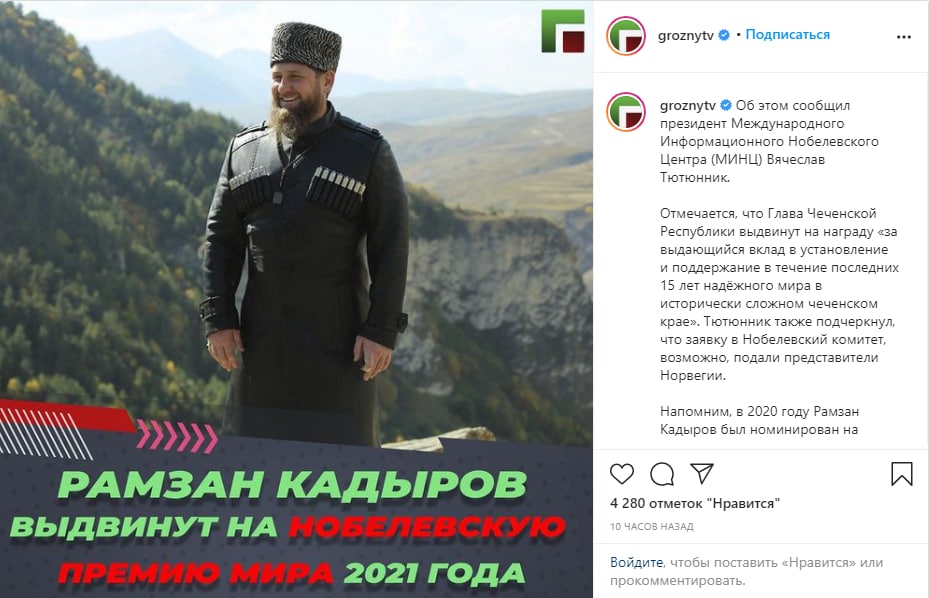Screen dimensions: 929x598
Task: Click groznytv profile avatar in header
Action: click(626, 36)
